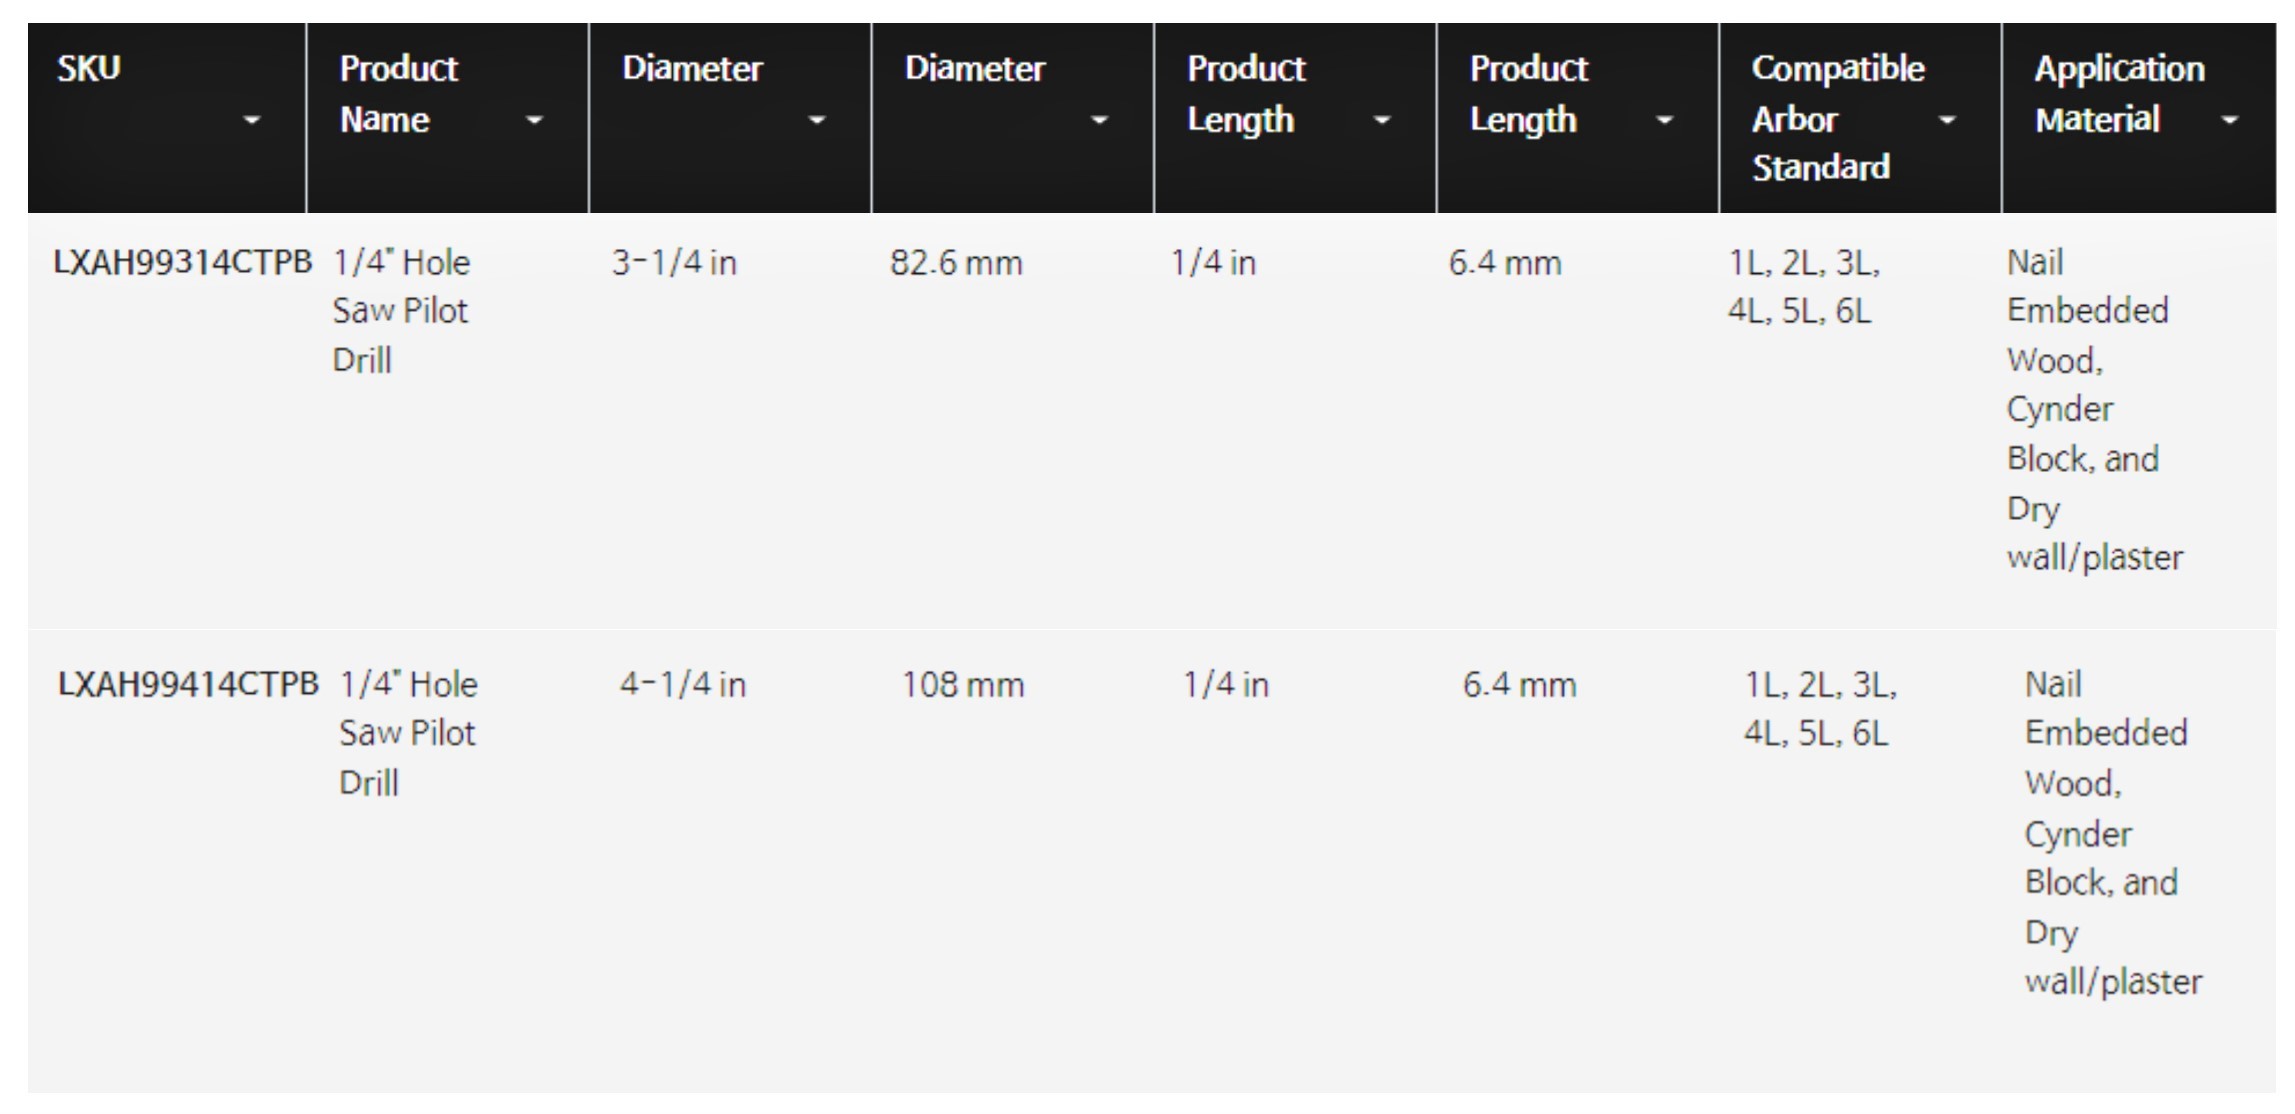Viewport: 2295px width, 1114px height.
Task: Click the Product Name header label
Action: click(x=398, y=94)
